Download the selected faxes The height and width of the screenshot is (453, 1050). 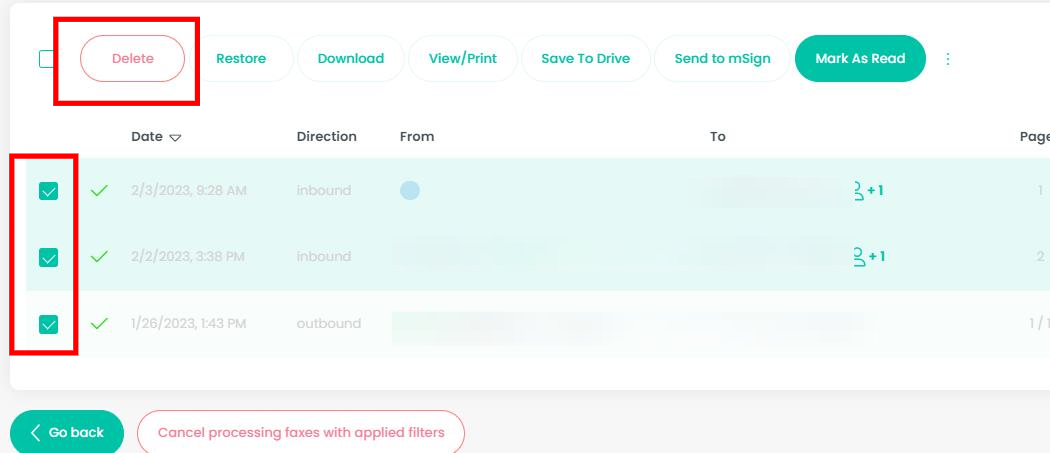[351, 58]
